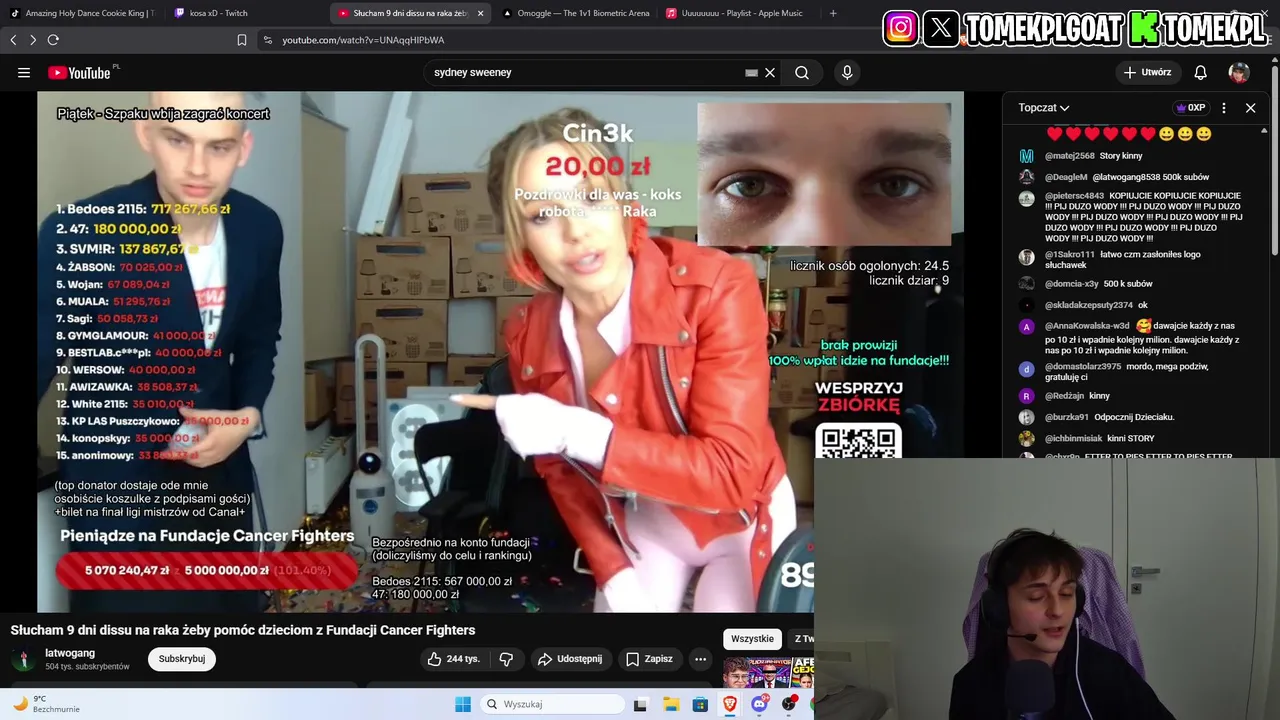Click @skladakzepsuty2374 chat username
Viewport: 1280px width, 720px height.
[x=1089, y=305]
